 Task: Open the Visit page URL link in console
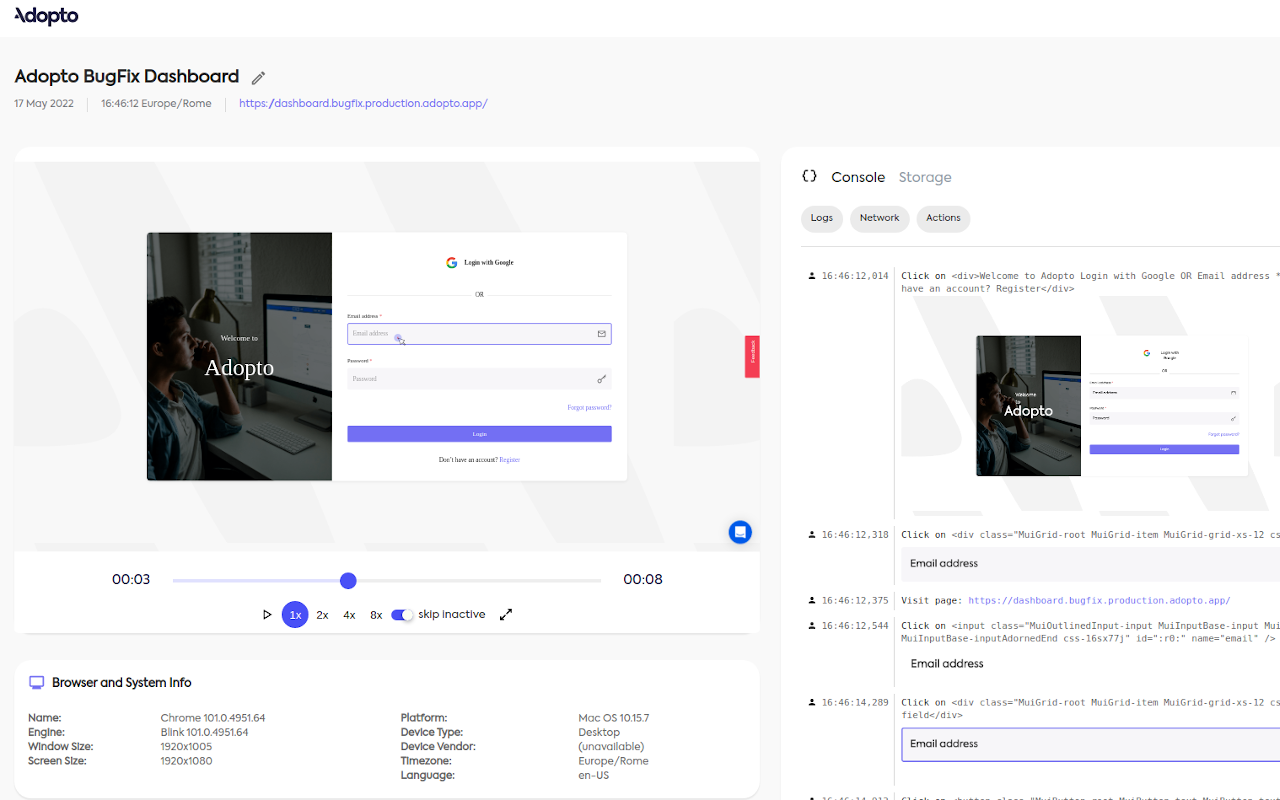tap(1099, 601)
